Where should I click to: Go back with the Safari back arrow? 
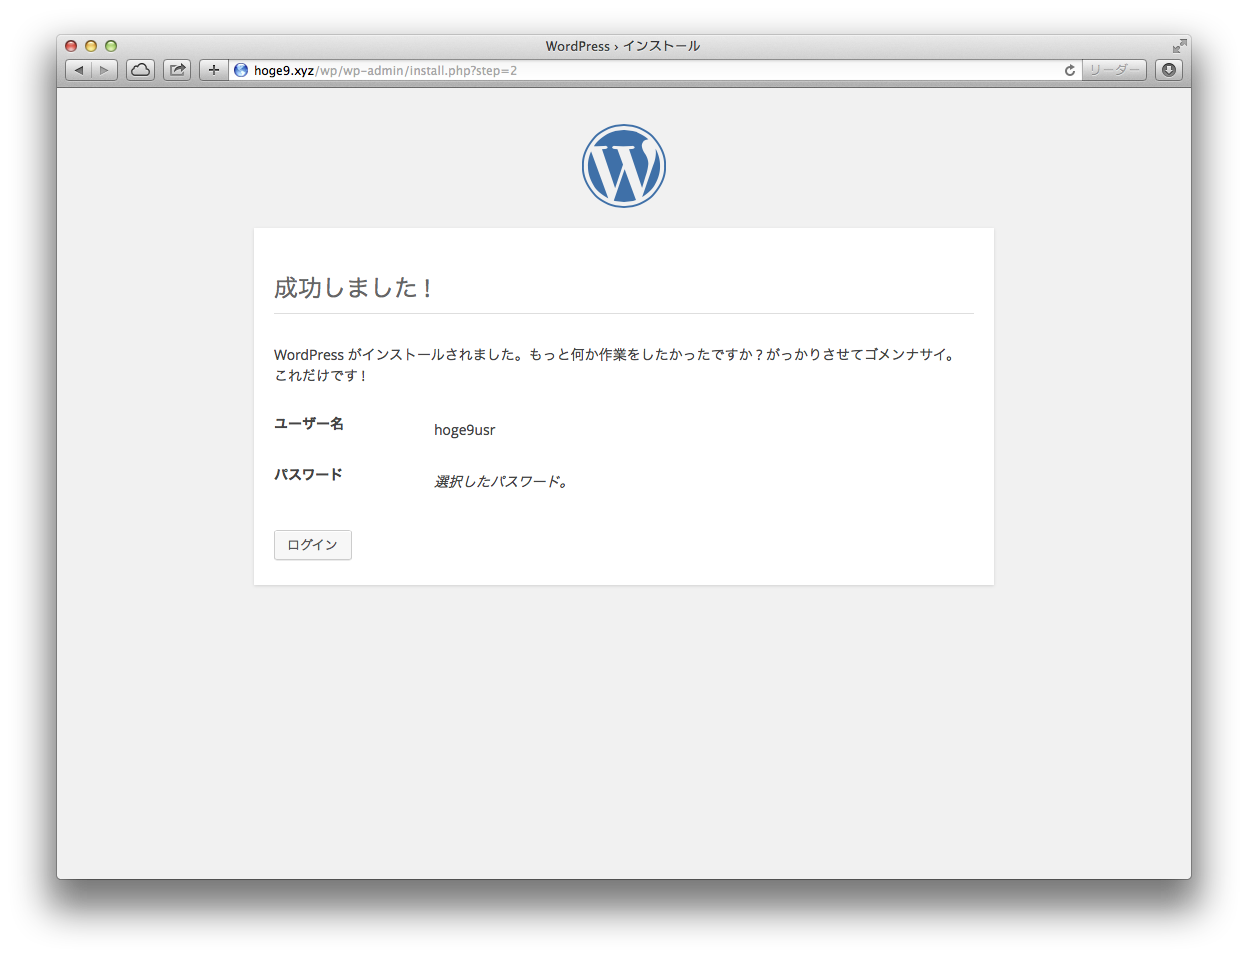point(79,70)
